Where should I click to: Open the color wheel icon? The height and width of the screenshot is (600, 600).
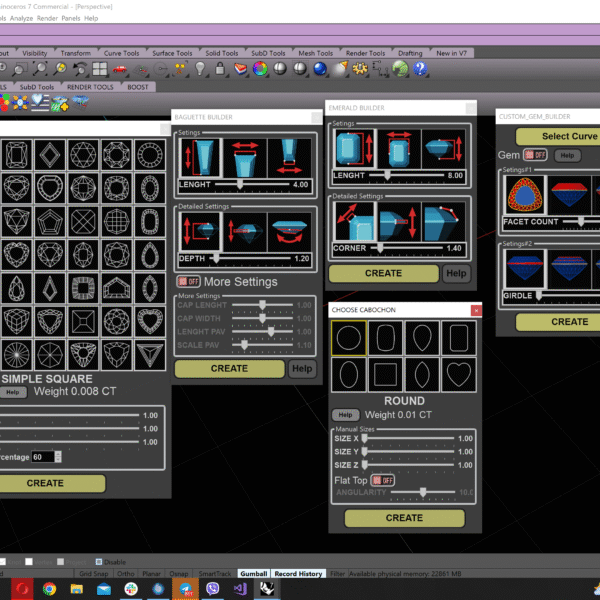click(260, 69)
